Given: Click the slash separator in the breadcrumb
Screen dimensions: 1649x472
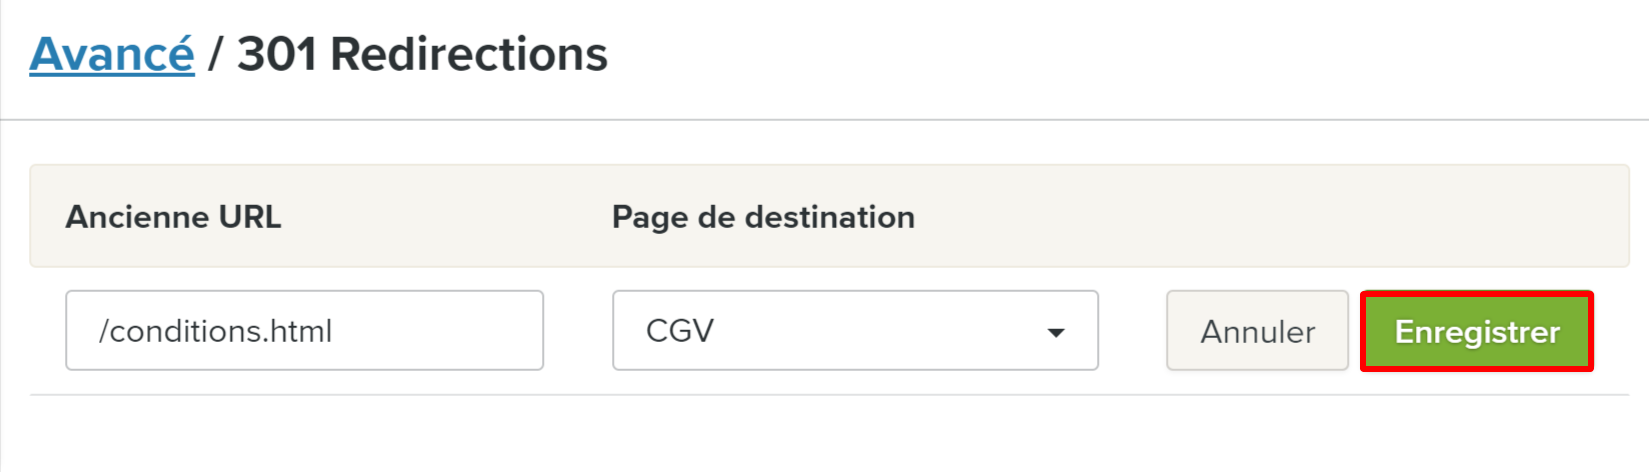Looking at the screenshot, I should [x=215, y=55].
